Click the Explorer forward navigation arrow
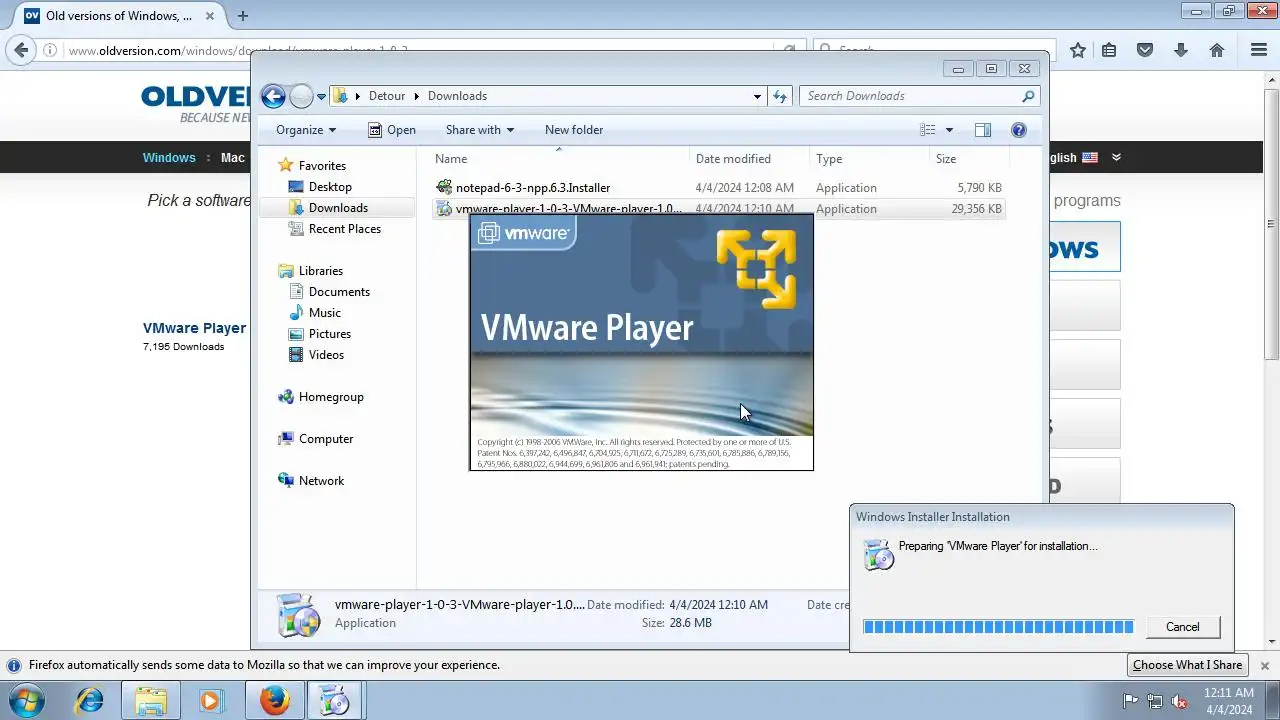 [x=301, y=96]
